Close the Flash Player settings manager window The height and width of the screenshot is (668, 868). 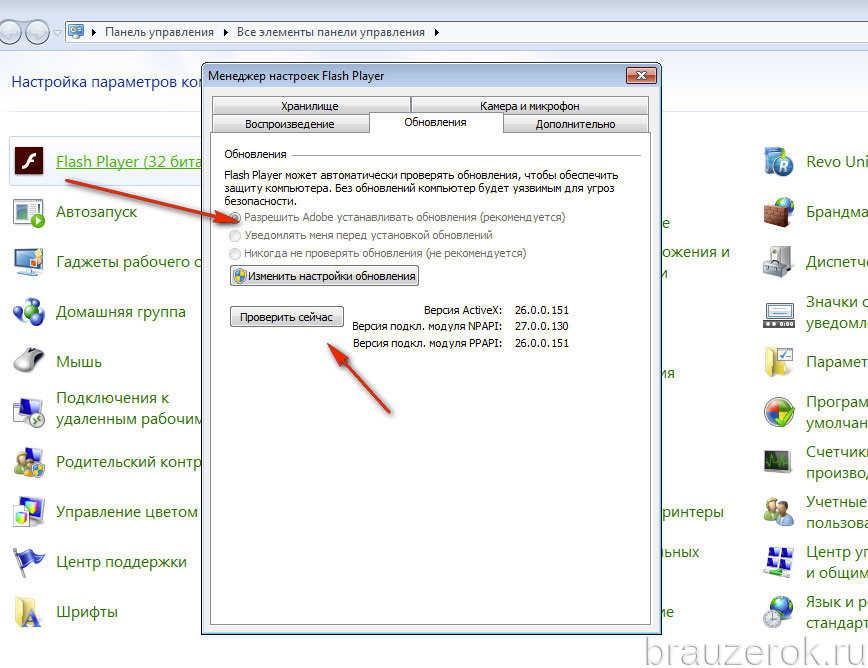pos(641,75)
